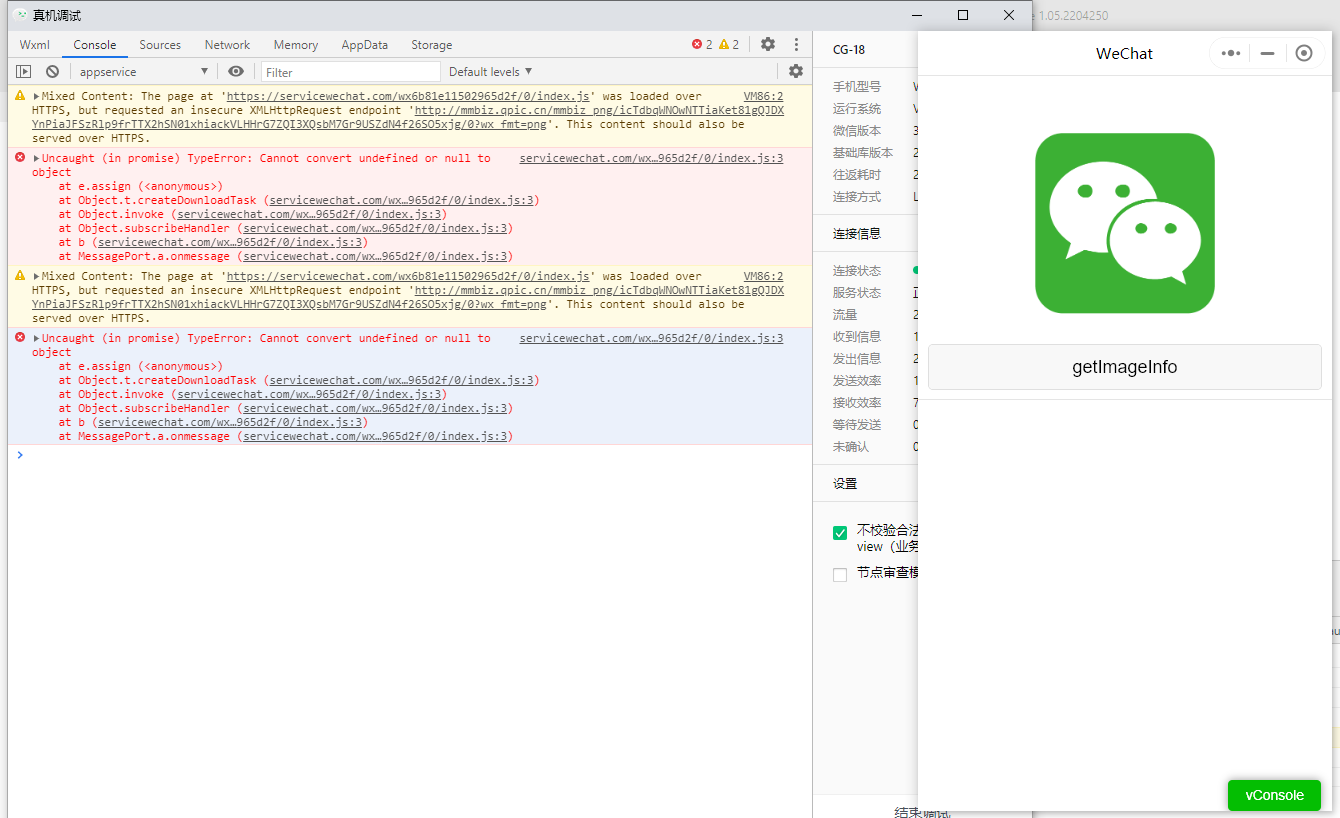Open the console settings gear beside Default levels
The height and width of the screenshot is (818, 1340).
[x=796, y=71]
